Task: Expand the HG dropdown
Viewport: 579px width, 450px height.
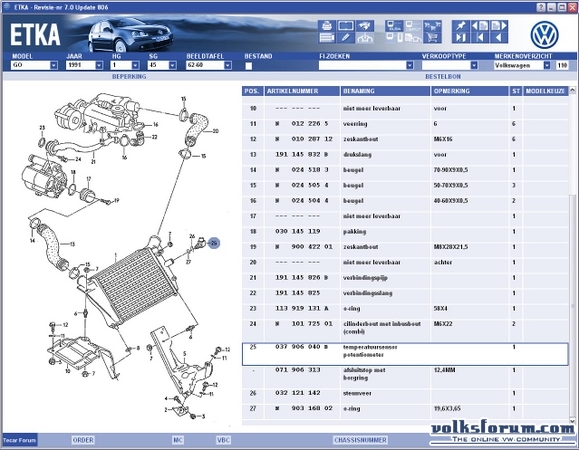Action: coord(136,65)
